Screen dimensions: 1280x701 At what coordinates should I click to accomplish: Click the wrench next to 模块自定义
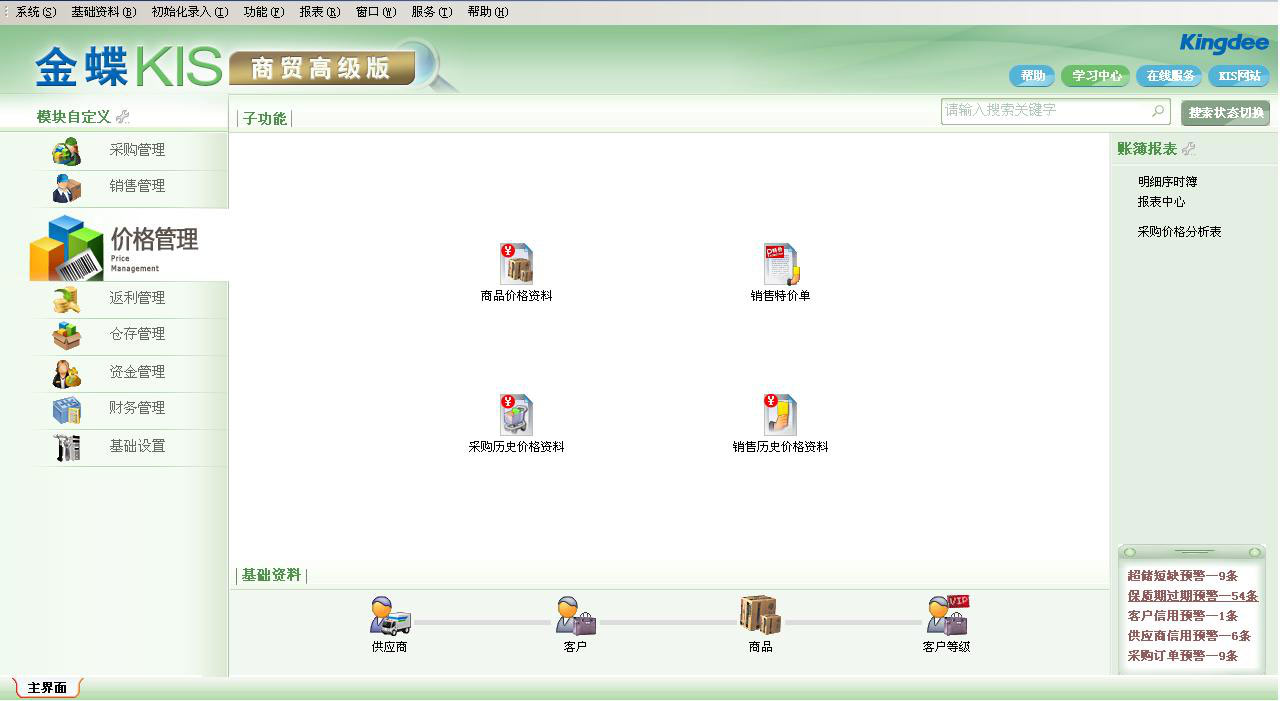(123, 117)
